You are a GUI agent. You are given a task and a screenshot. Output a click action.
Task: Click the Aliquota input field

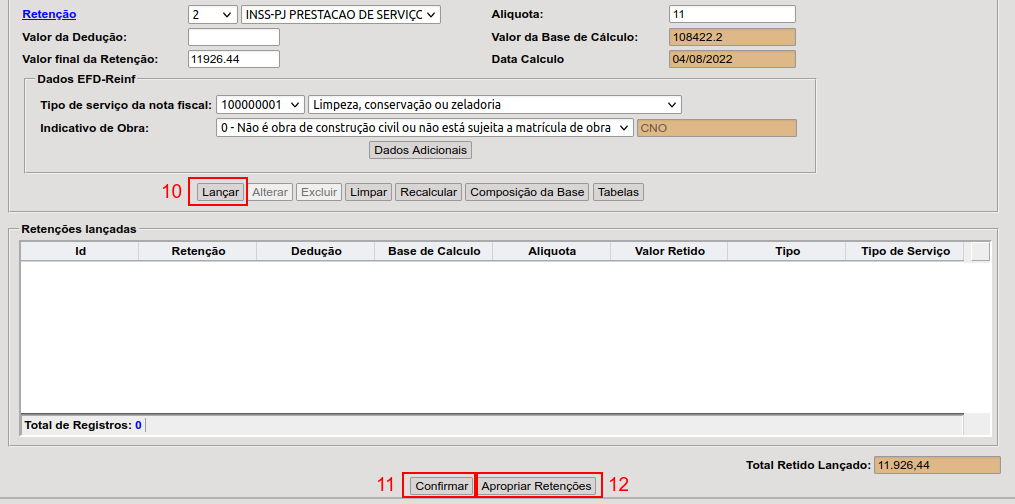coord(732,15)
